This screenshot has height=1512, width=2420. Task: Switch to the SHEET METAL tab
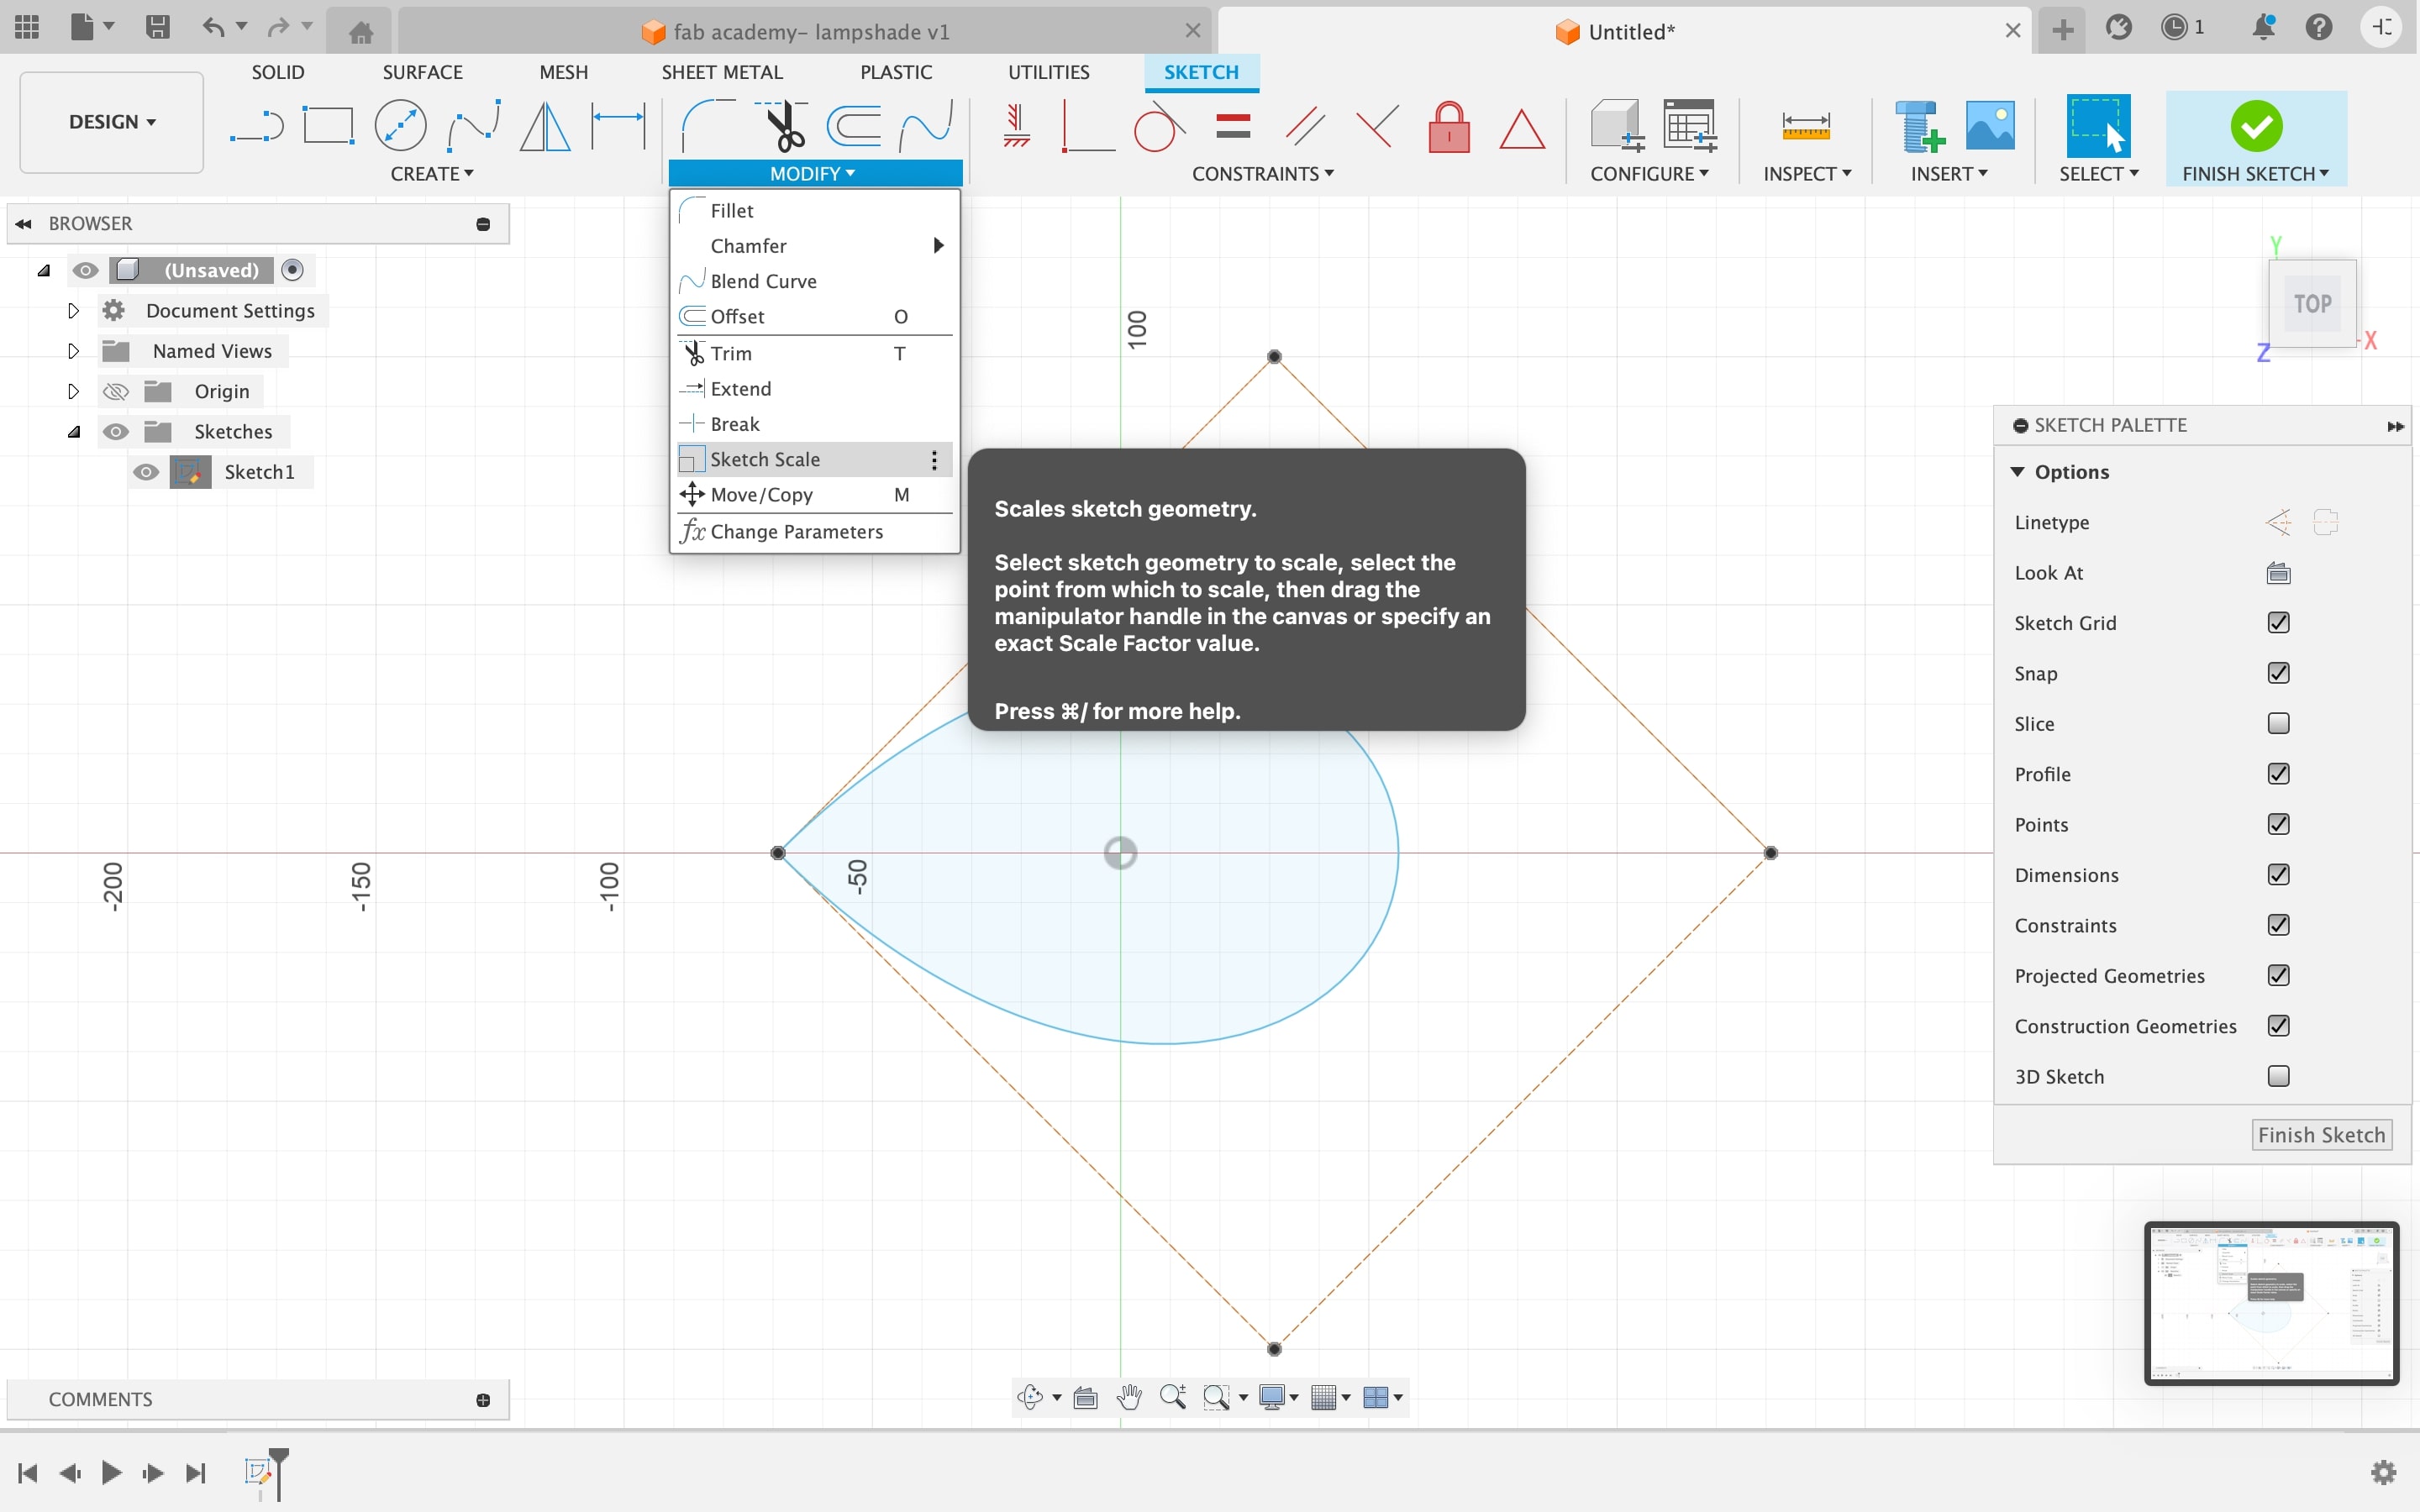[x=722, y=72]
